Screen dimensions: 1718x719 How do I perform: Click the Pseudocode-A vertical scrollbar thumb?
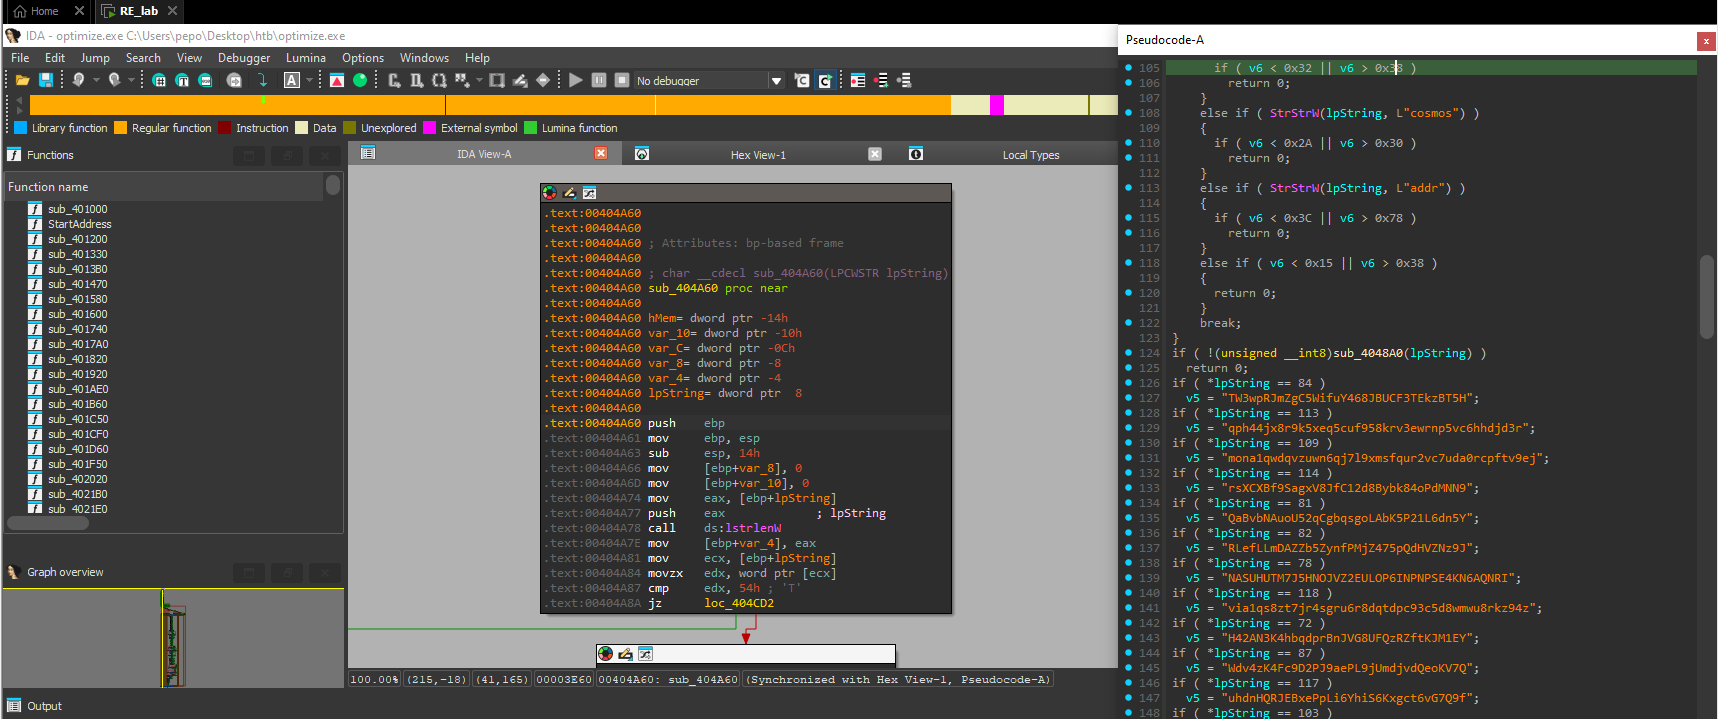coord(1707,297)
